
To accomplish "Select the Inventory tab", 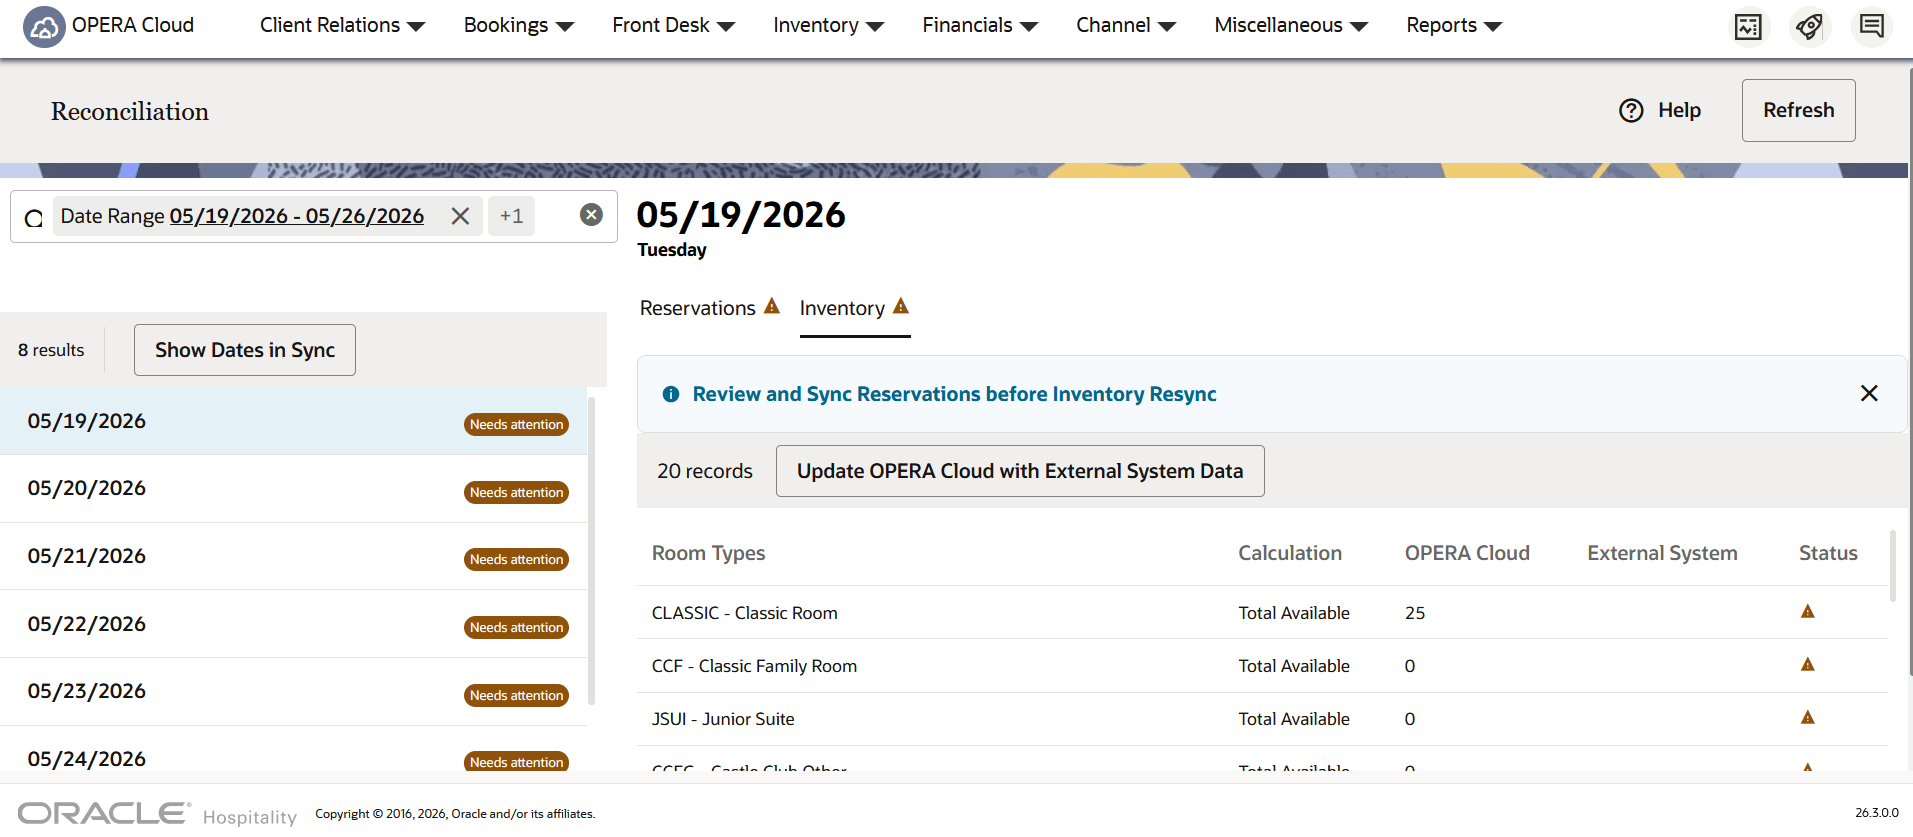I will [854, 308].
